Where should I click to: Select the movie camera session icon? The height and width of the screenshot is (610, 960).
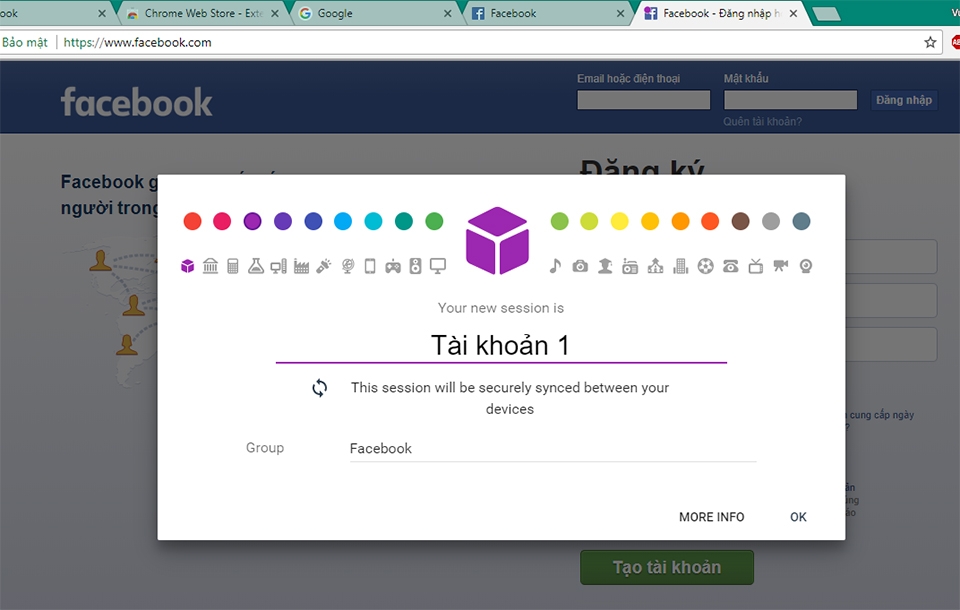(779, 266)
